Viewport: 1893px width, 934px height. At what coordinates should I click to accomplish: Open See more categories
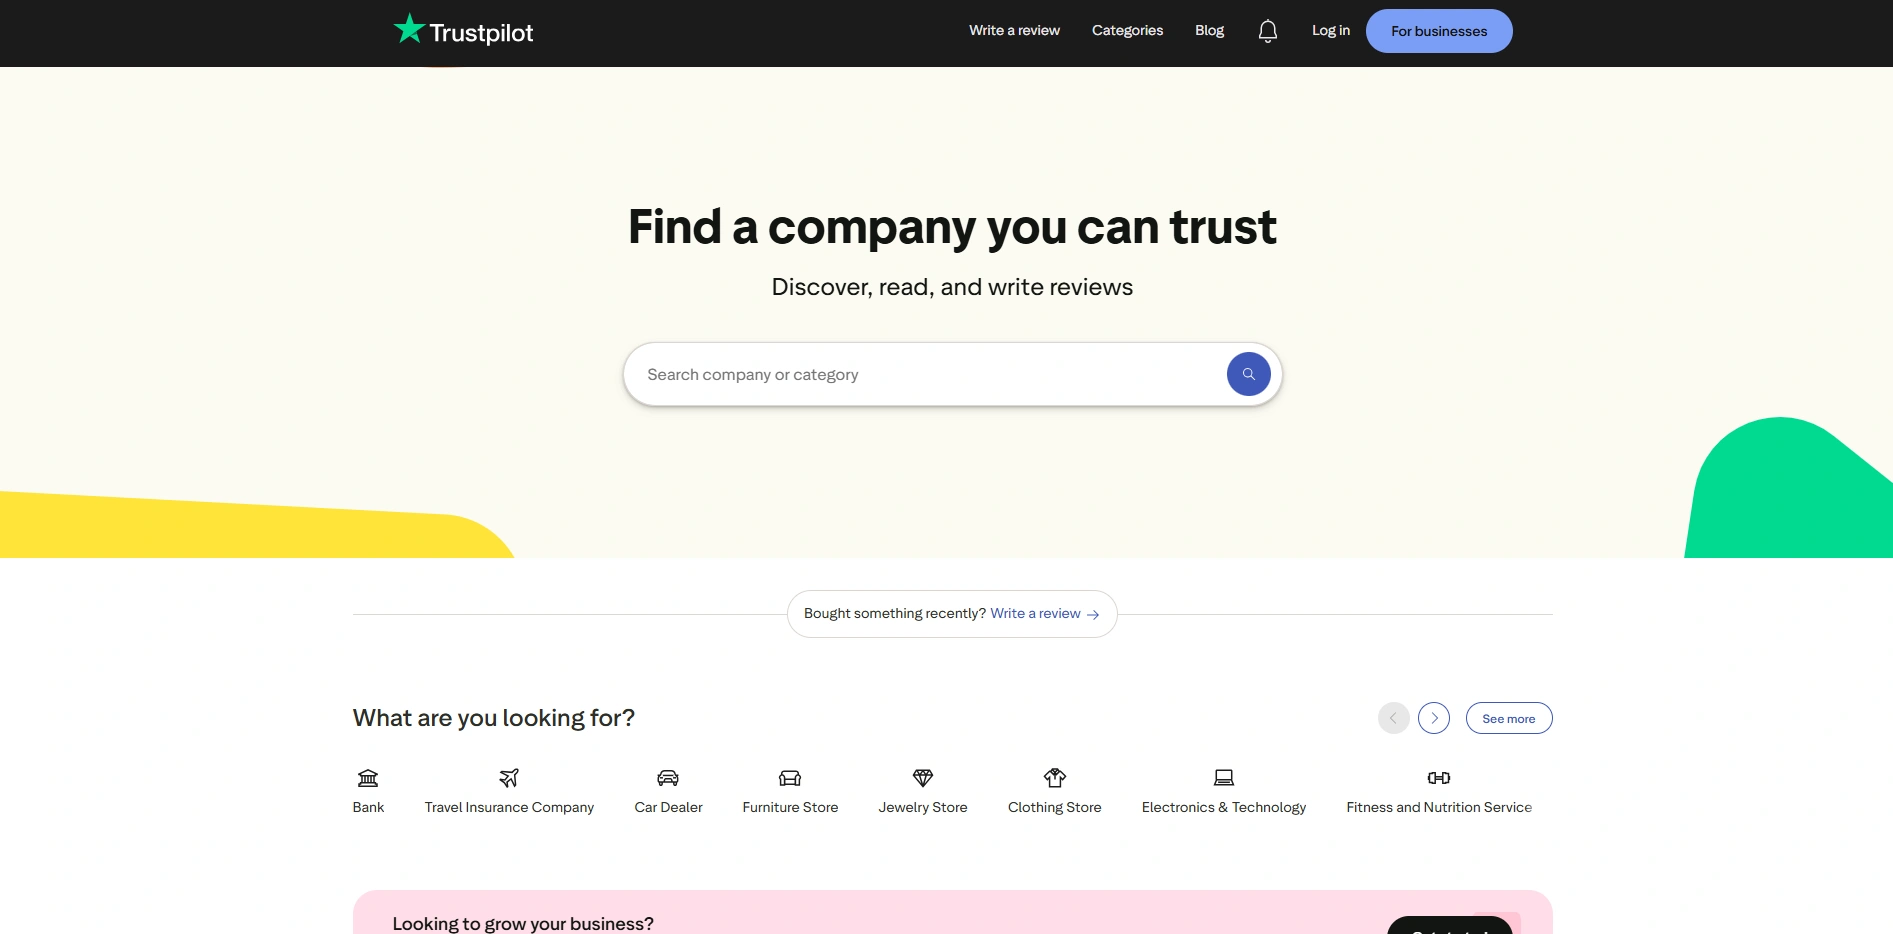[x=1508, y=717]
